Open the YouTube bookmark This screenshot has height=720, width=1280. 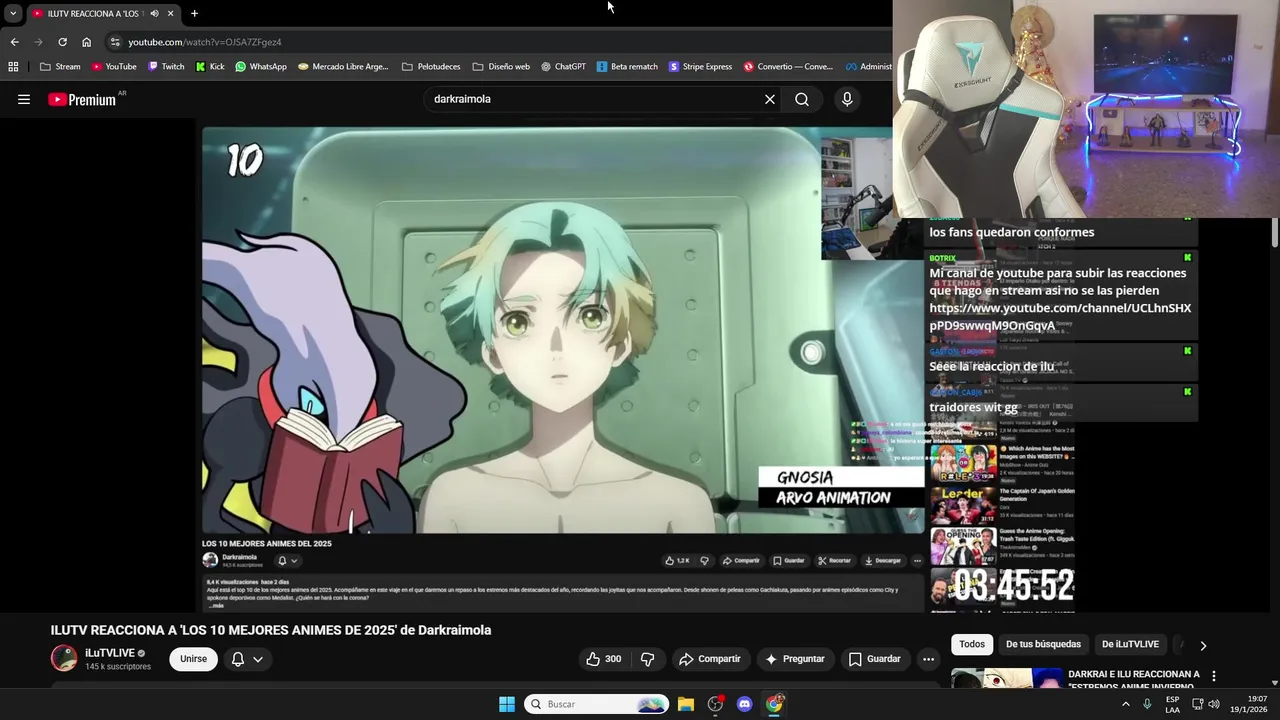tap(113, 67)
